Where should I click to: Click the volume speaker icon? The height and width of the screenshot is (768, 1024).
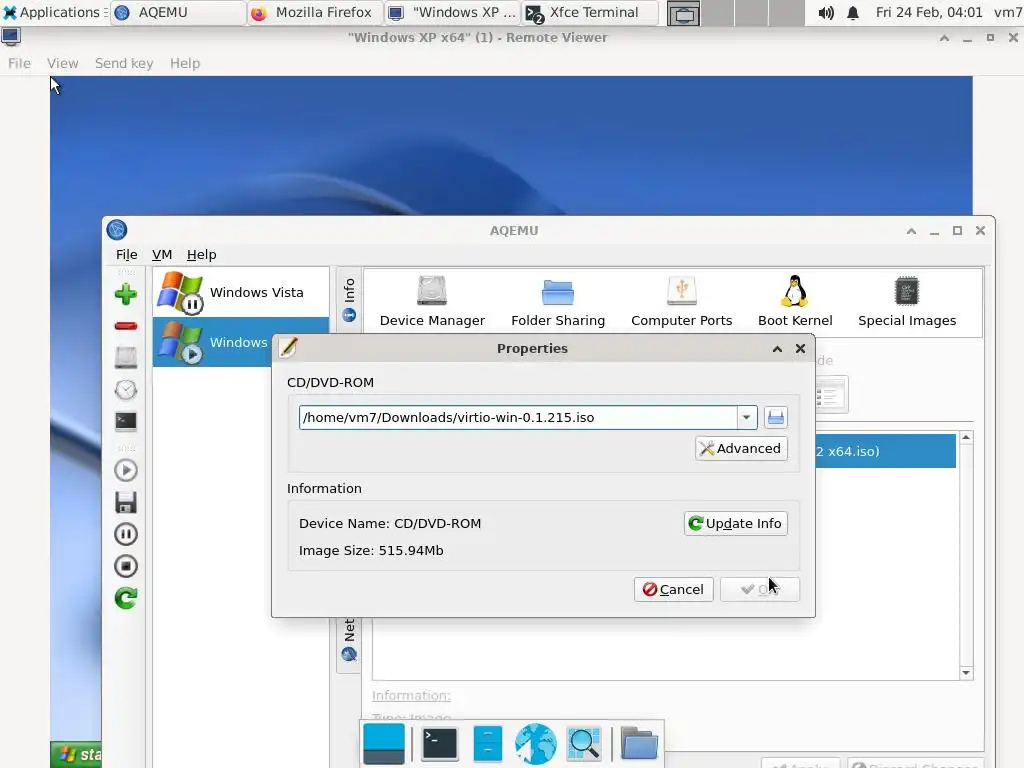pos(825,12)
